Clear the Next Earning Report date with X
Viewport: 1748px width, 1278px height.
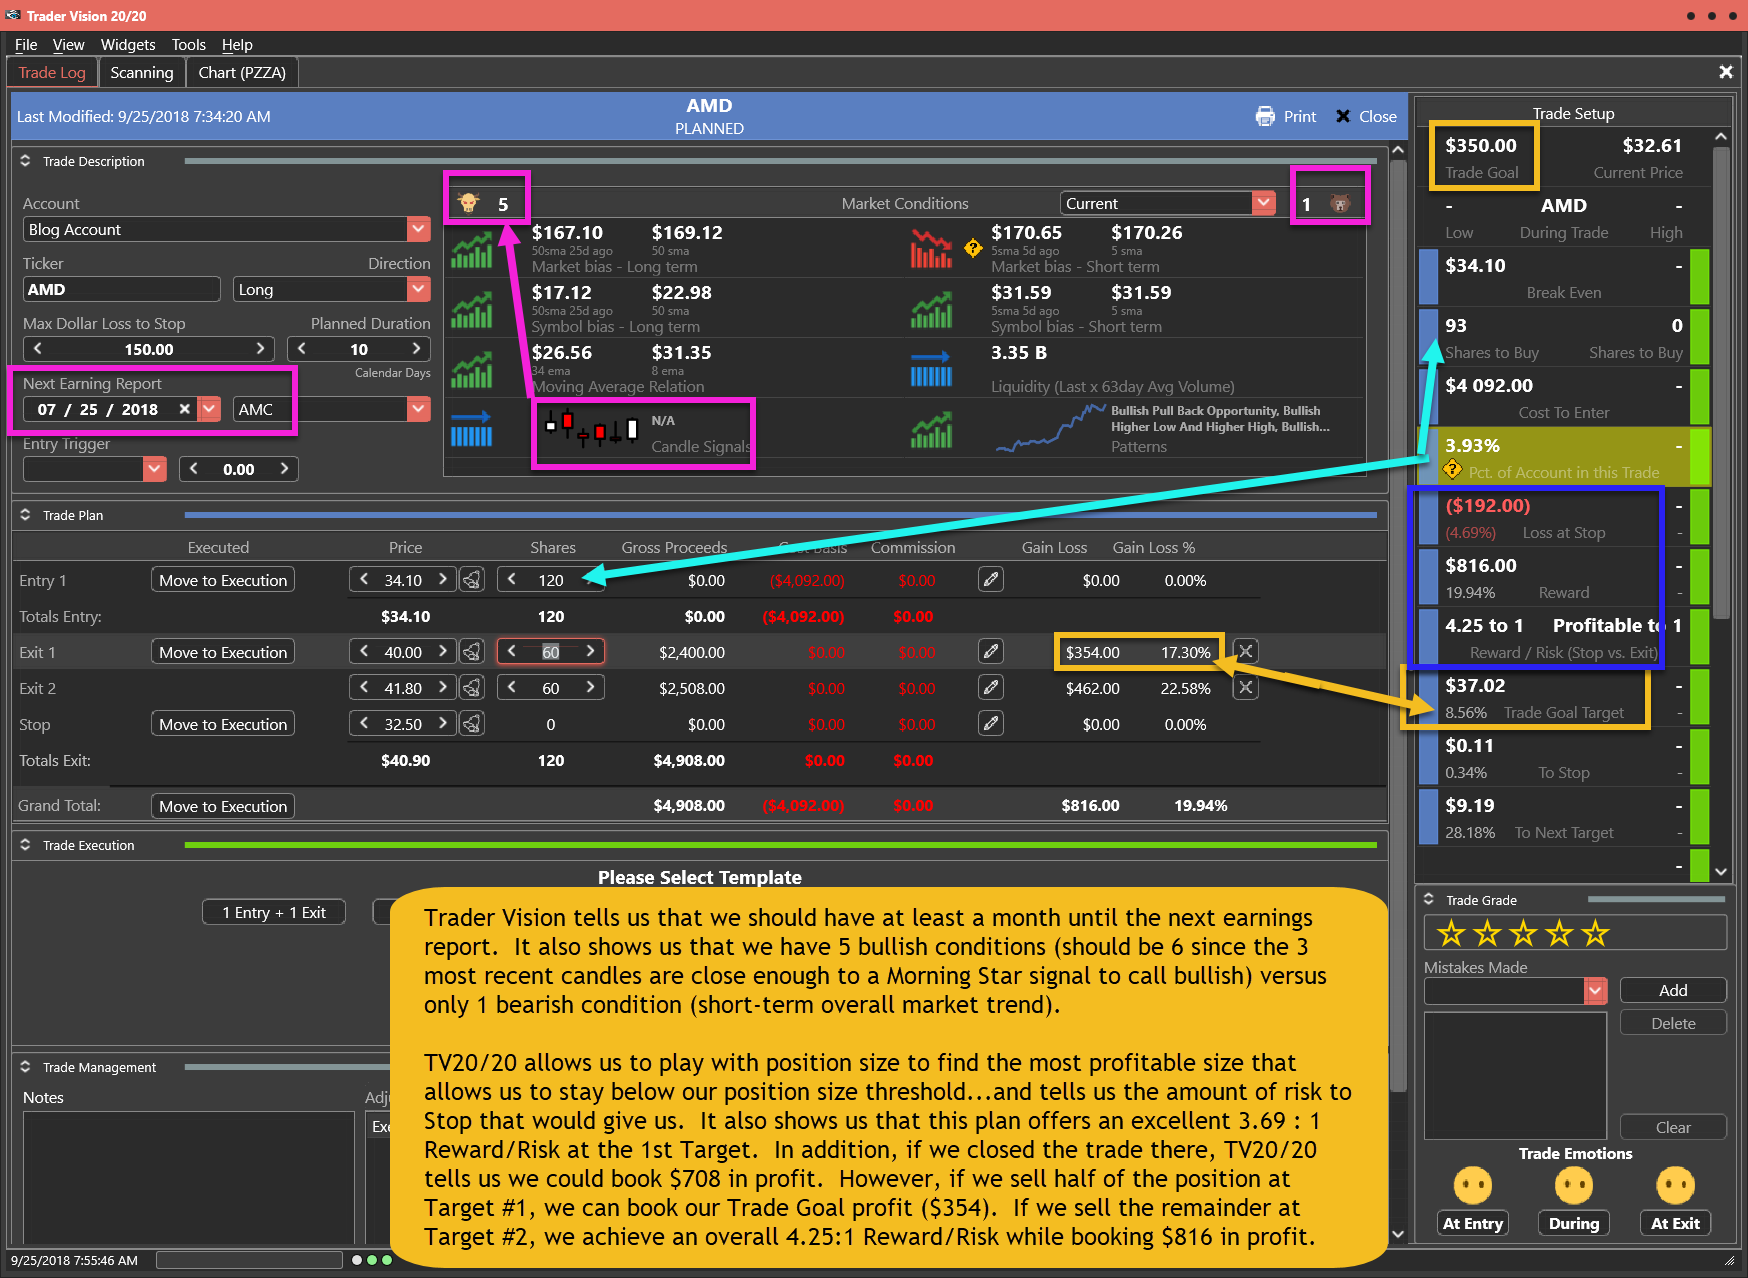point(184,409)
